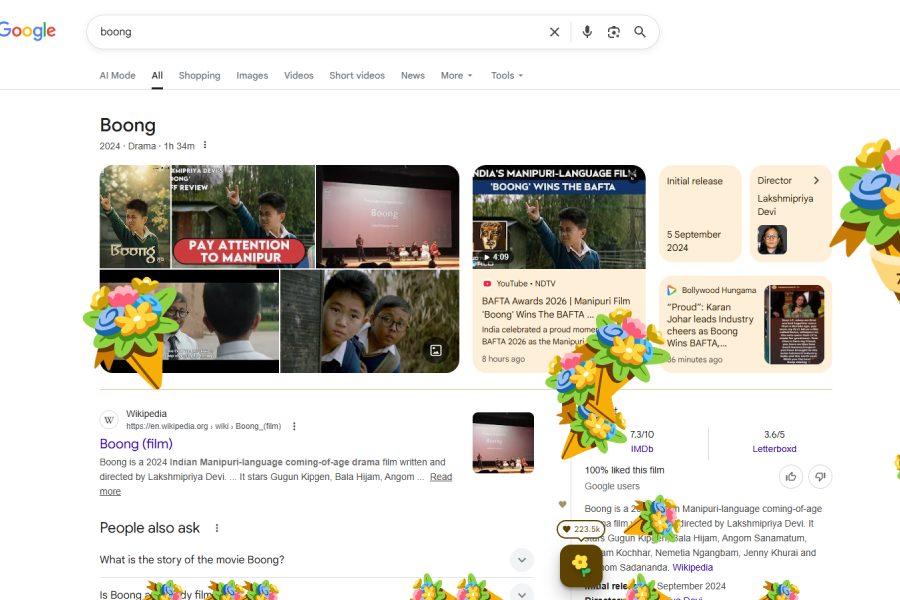Open three-dot options next to Wikipedia result

click(294, 426)
